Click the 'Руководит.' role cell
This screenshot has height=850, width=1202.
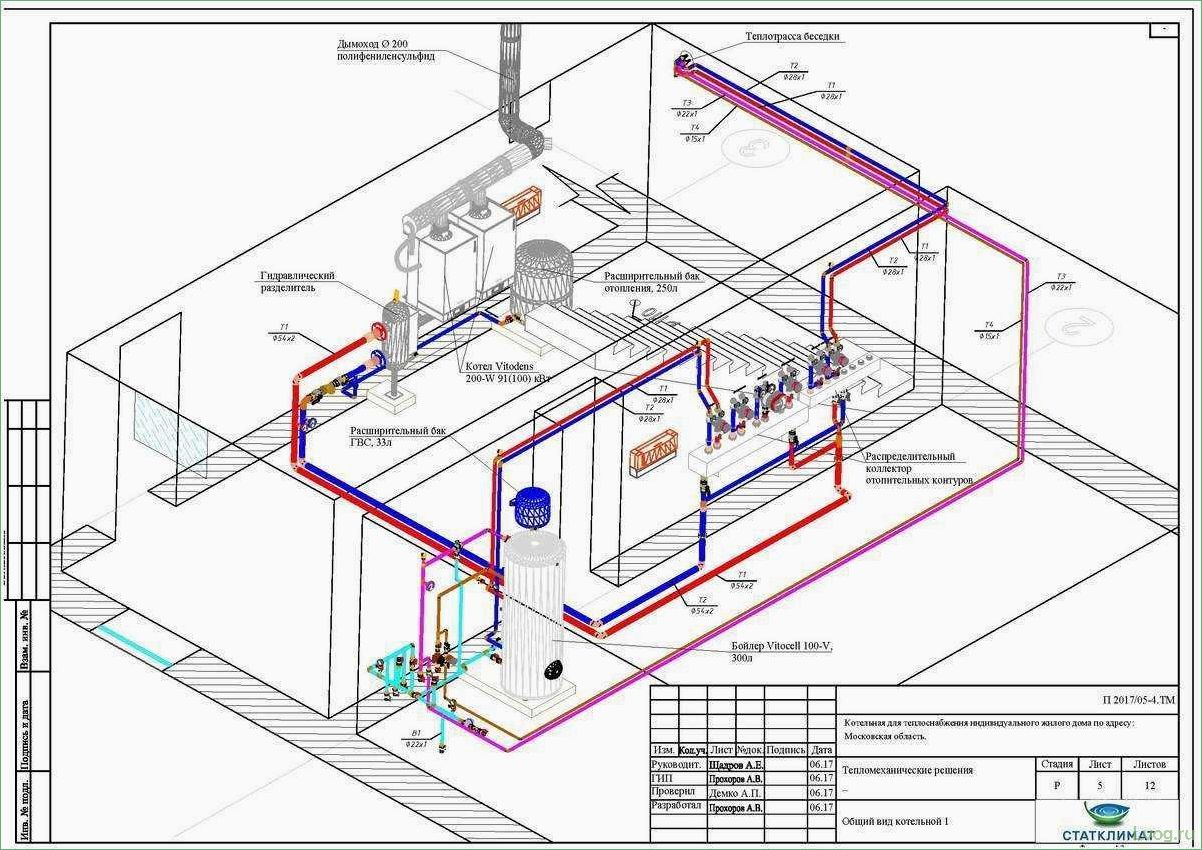(679, 764)
